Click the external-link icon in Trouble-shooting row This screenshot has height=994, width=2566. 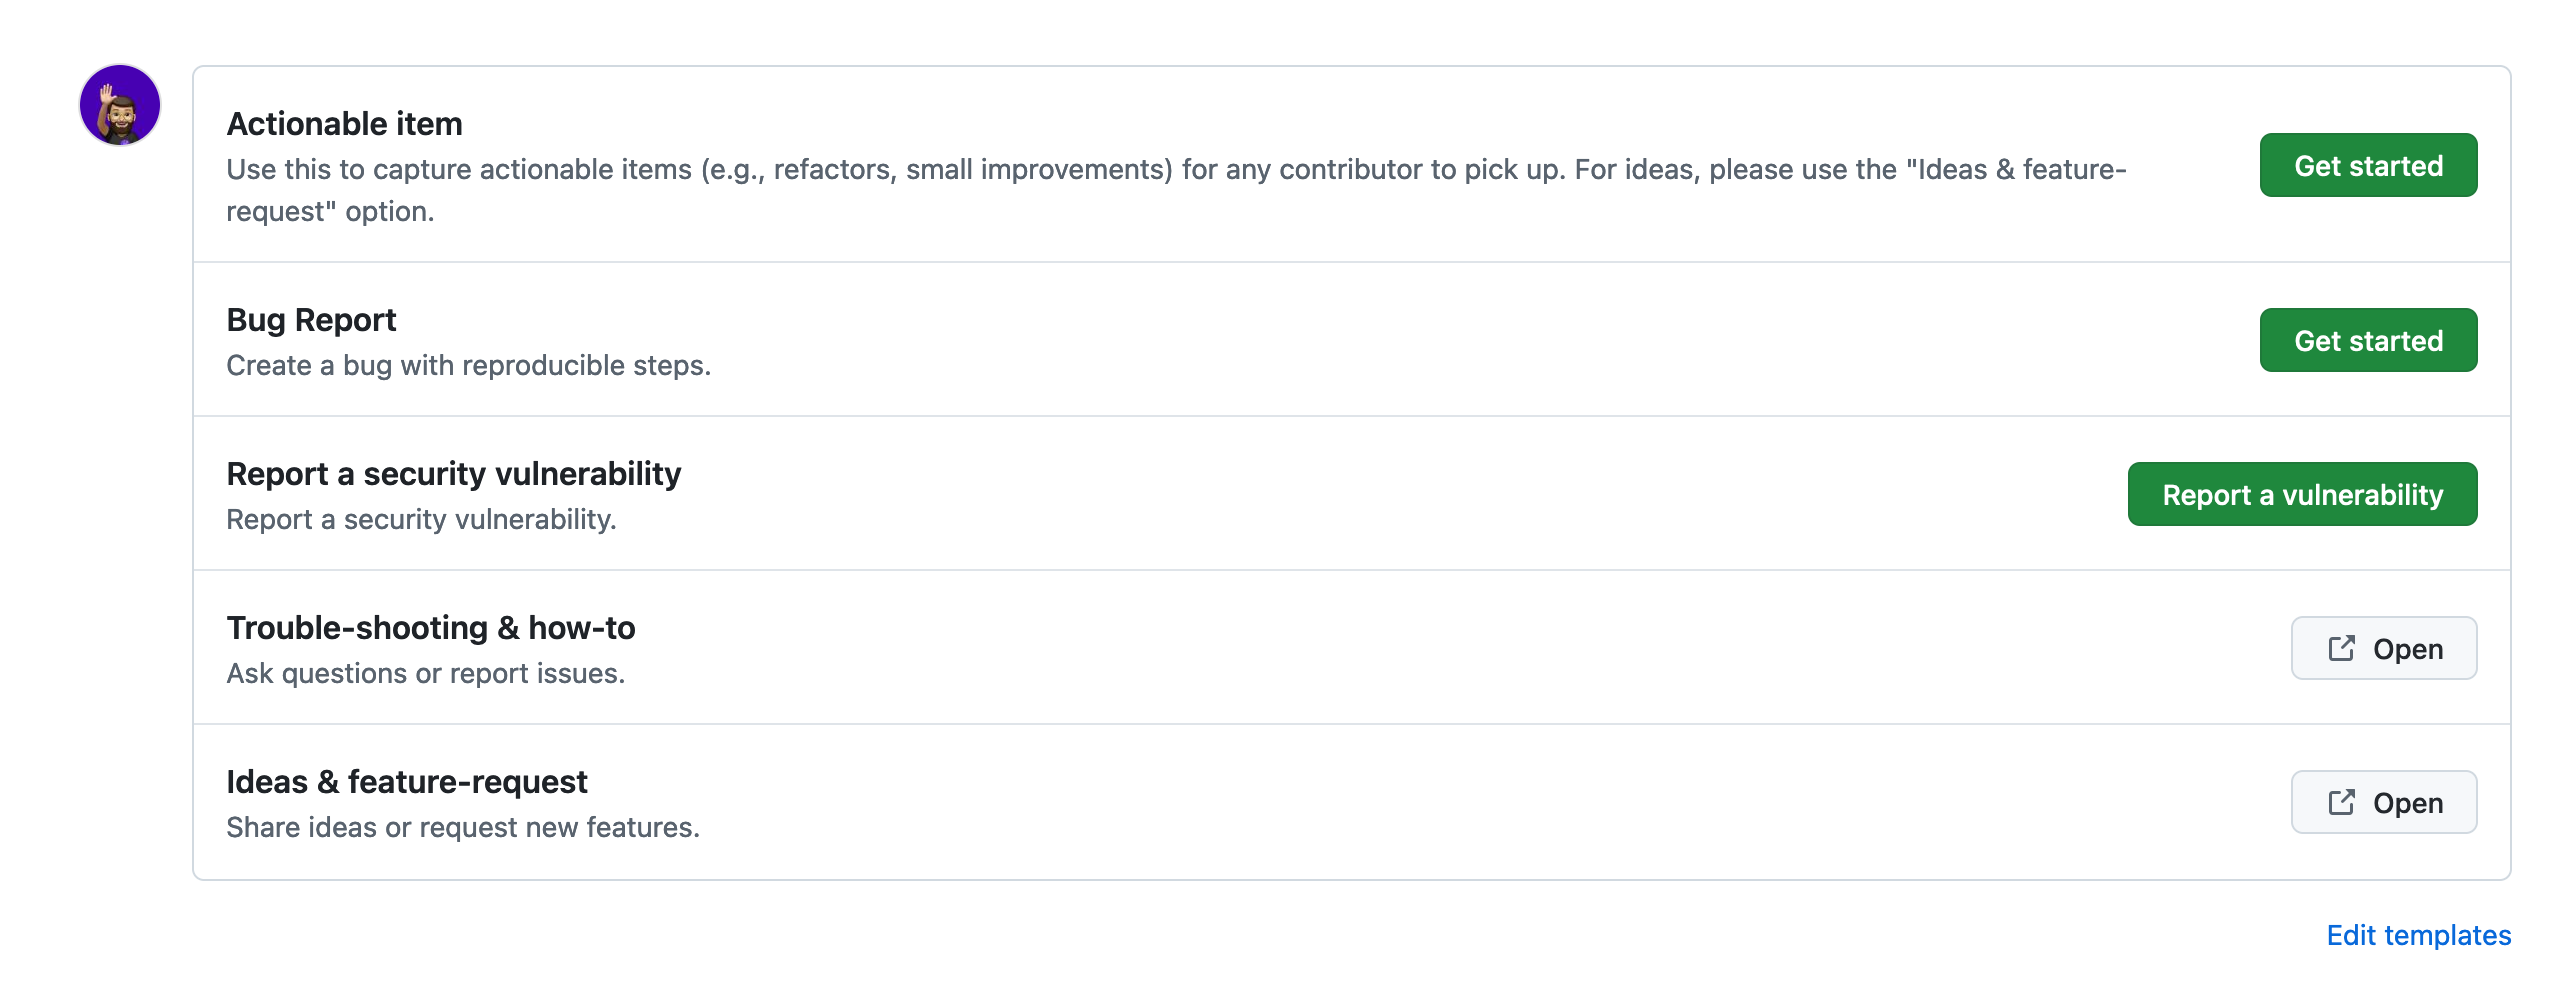[x=2341, y=648]
